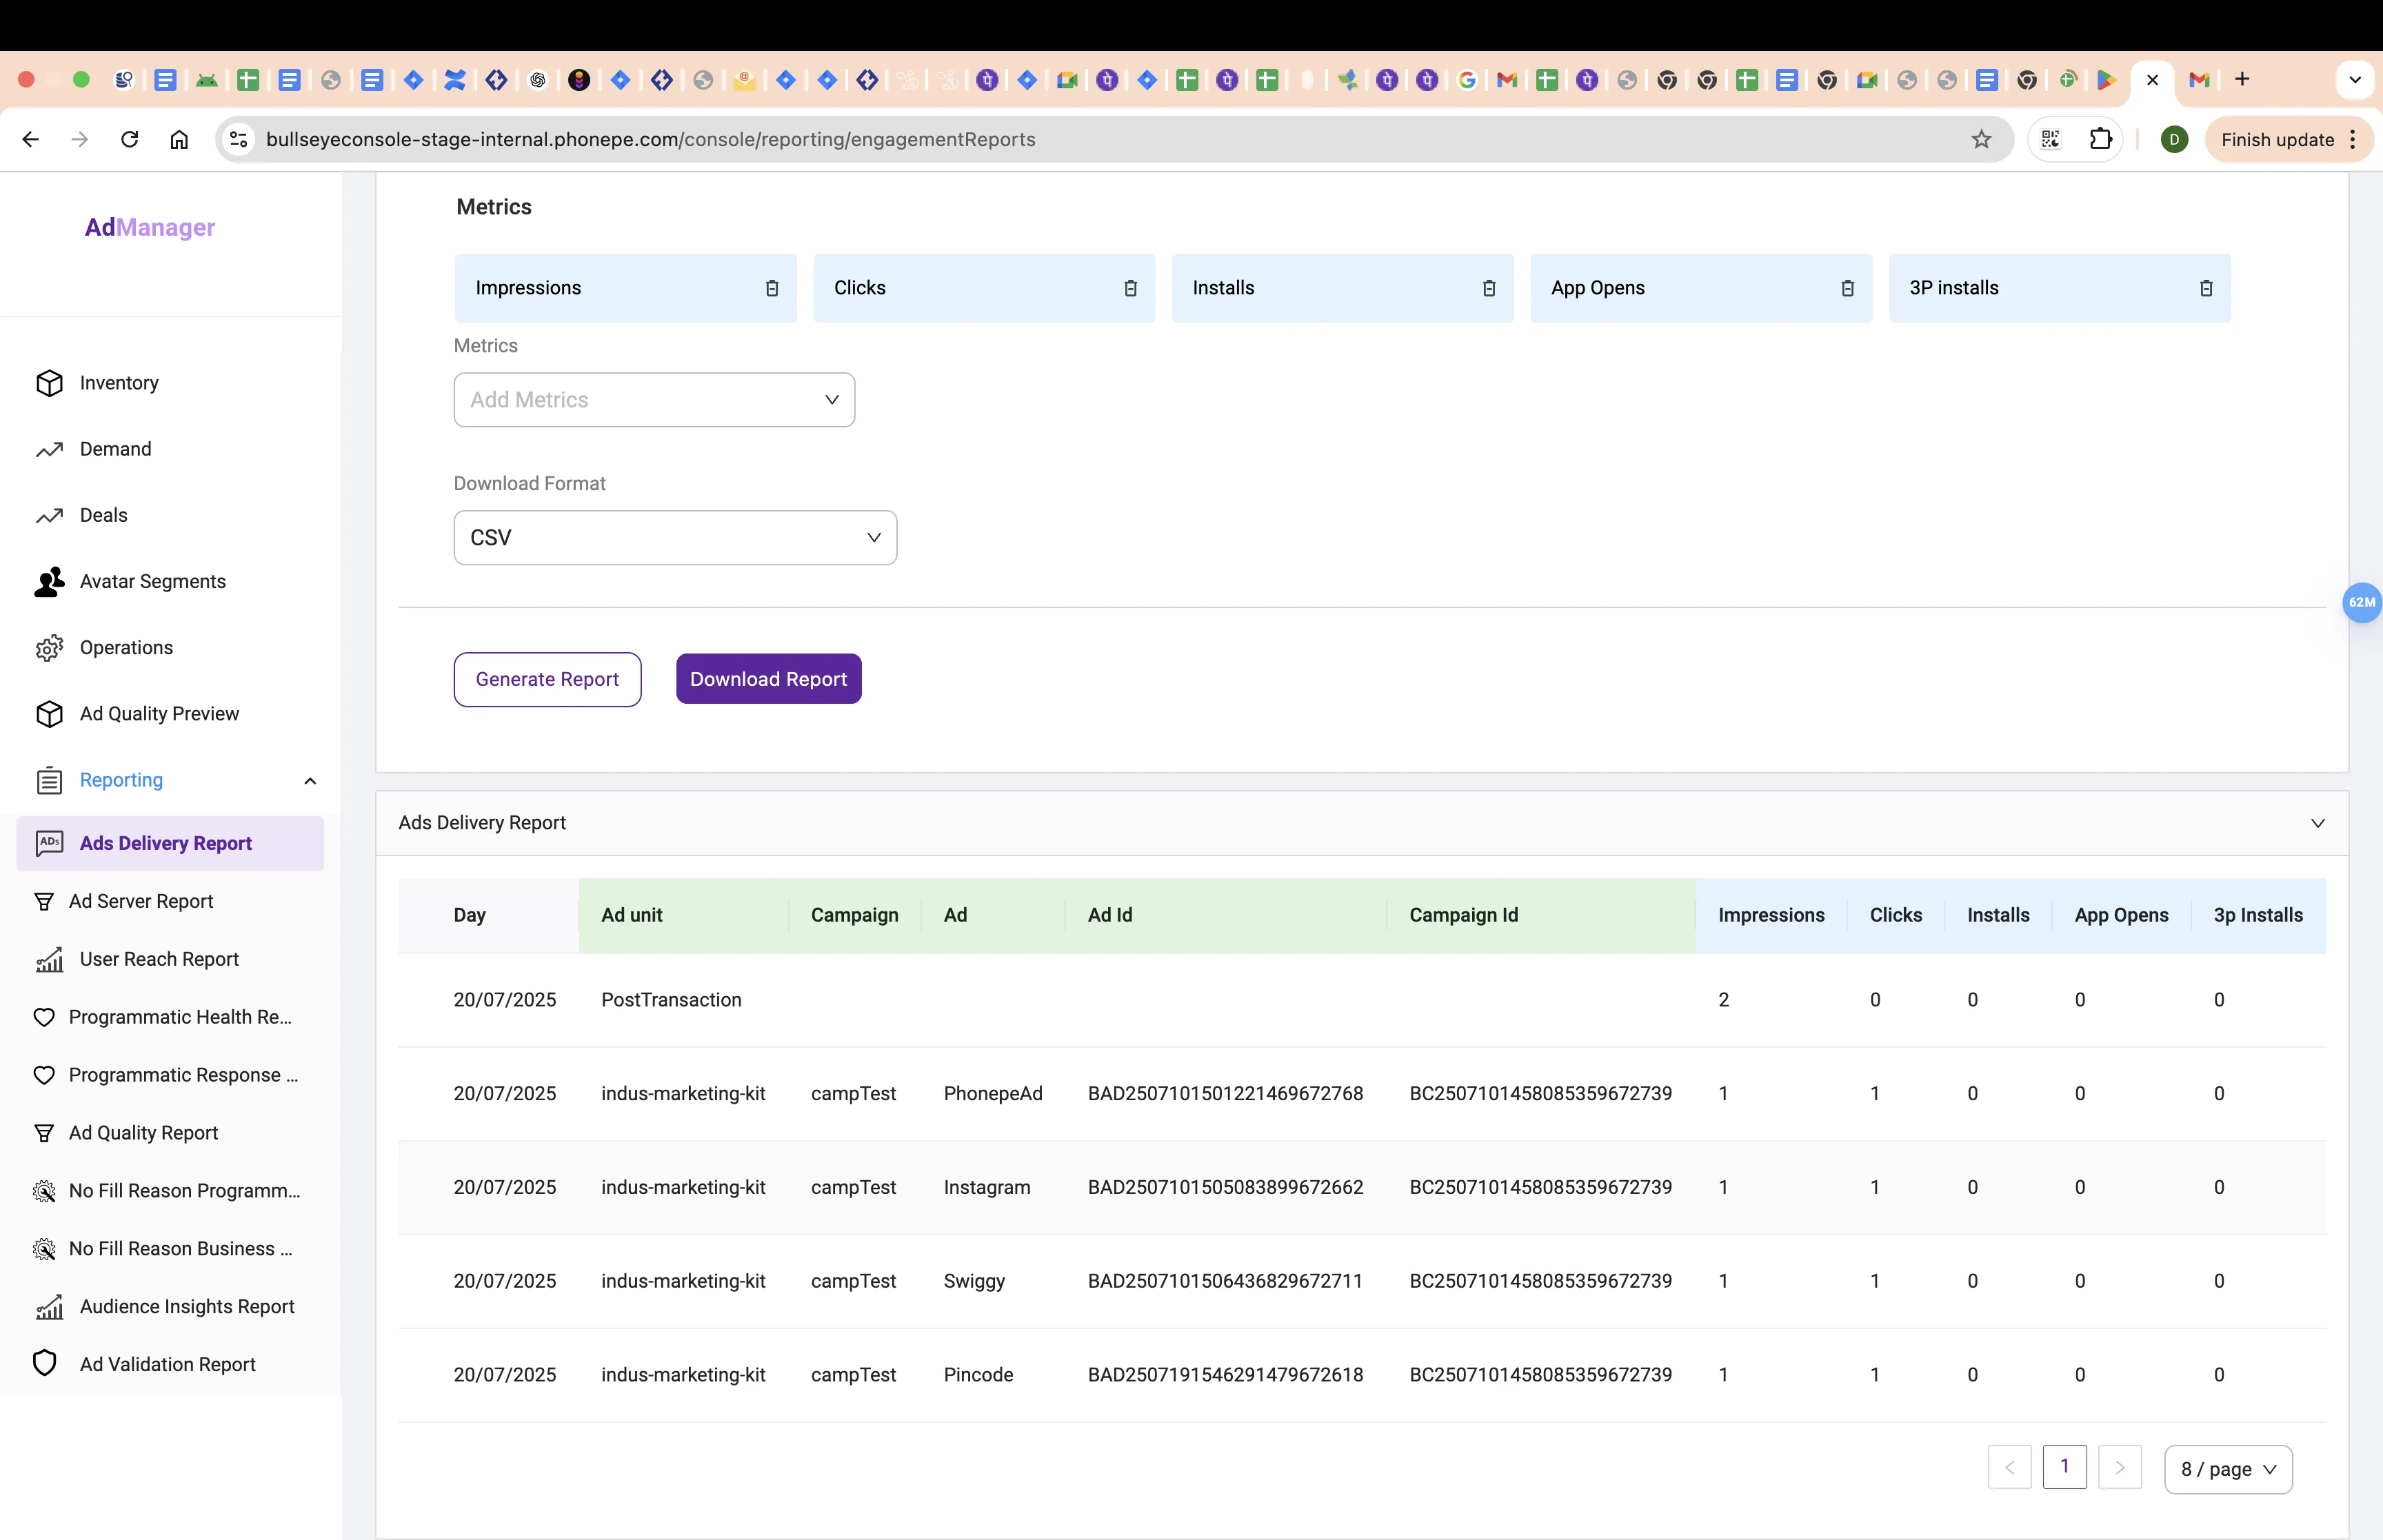Viewport: 2383px width, 1540px height.
Task: Click the AdManager logo
Action: [150, 227]
